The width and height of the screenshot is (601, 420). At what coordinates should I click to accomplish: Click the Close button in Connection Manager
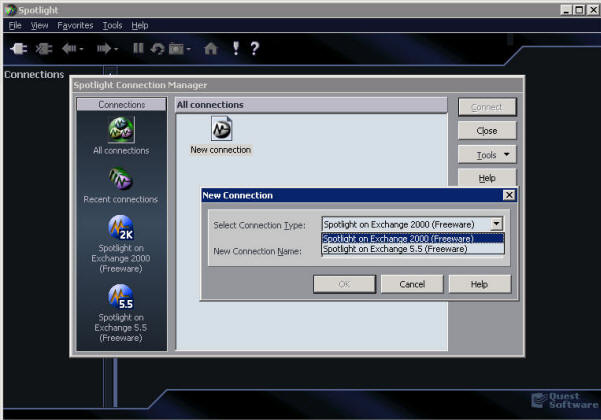[487, 131]
